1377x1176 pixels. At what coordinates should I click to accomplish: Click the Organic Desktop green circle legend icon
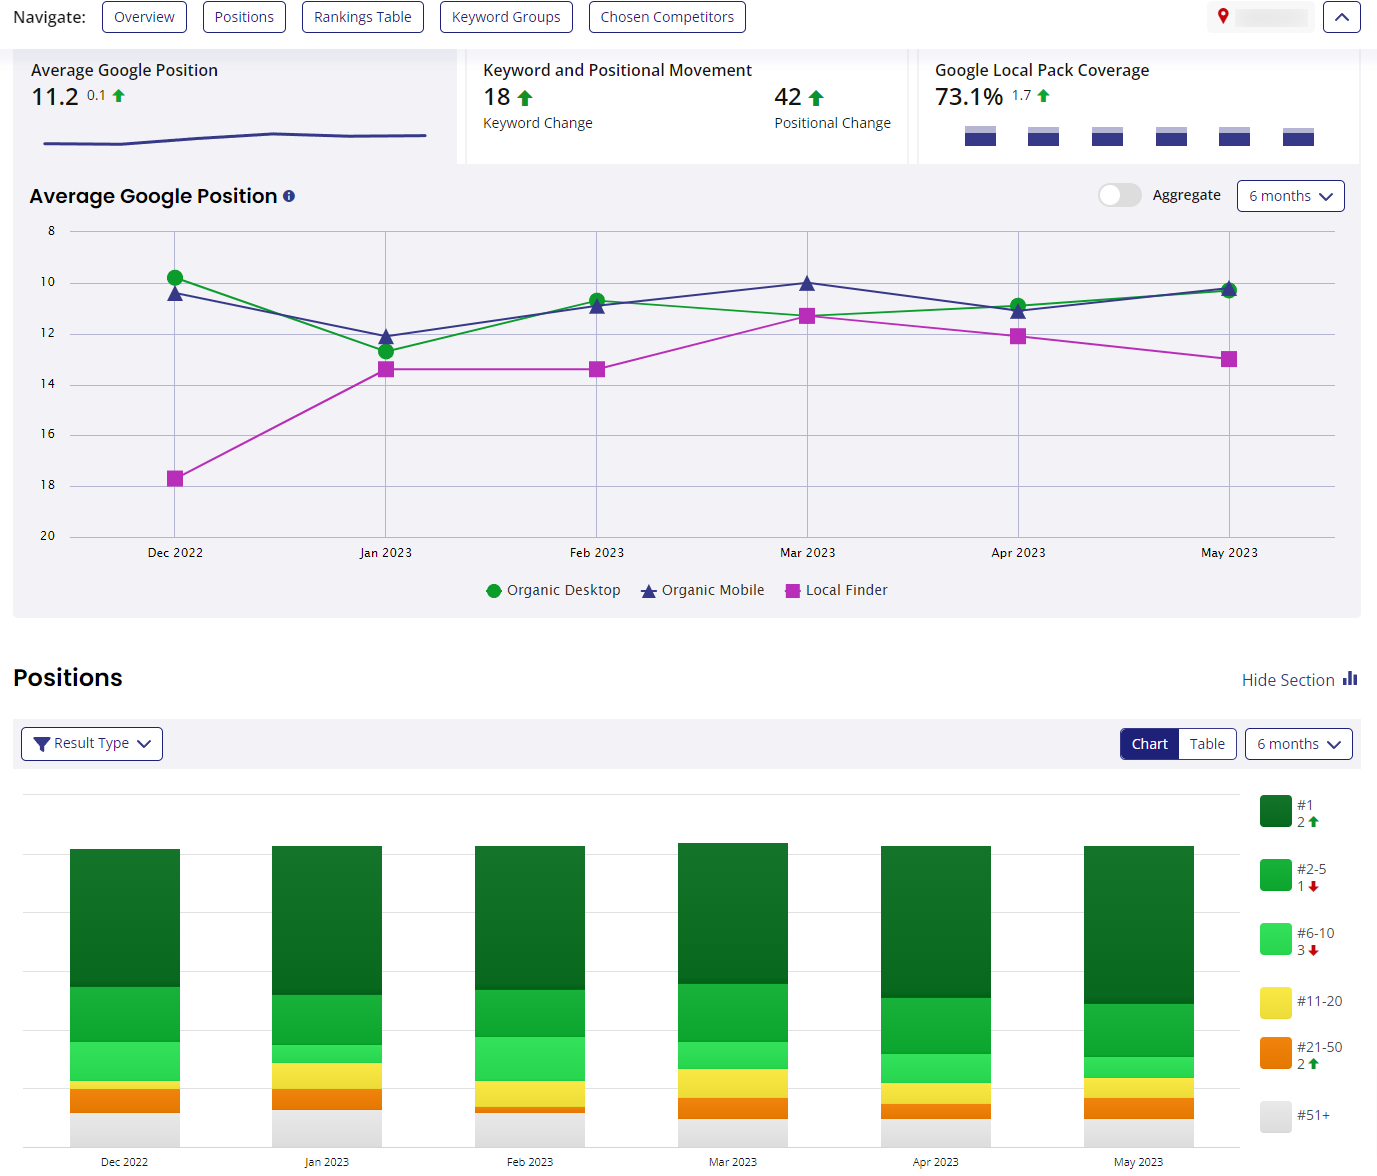493,590
